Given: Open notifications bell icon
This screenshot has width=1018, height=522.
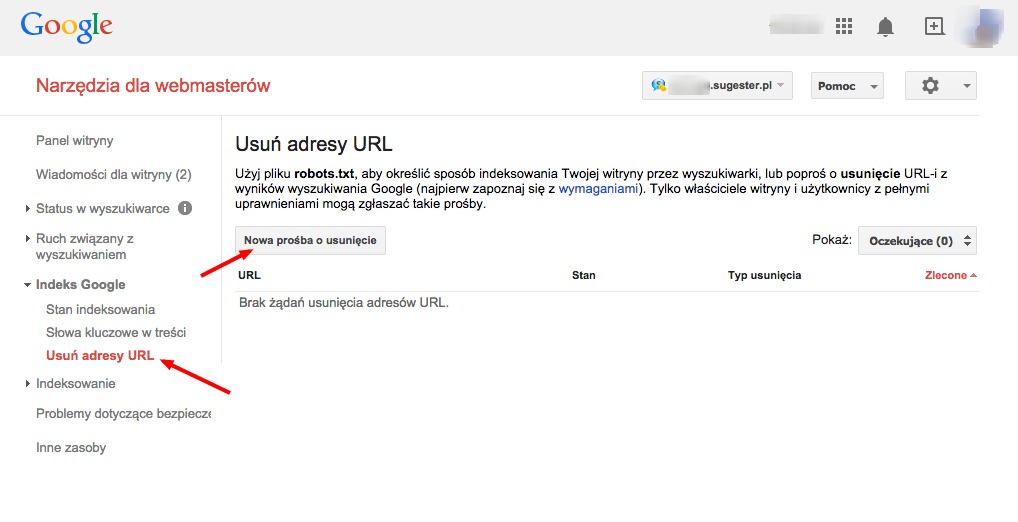Looking at the screenshot, I should (885, 27).
